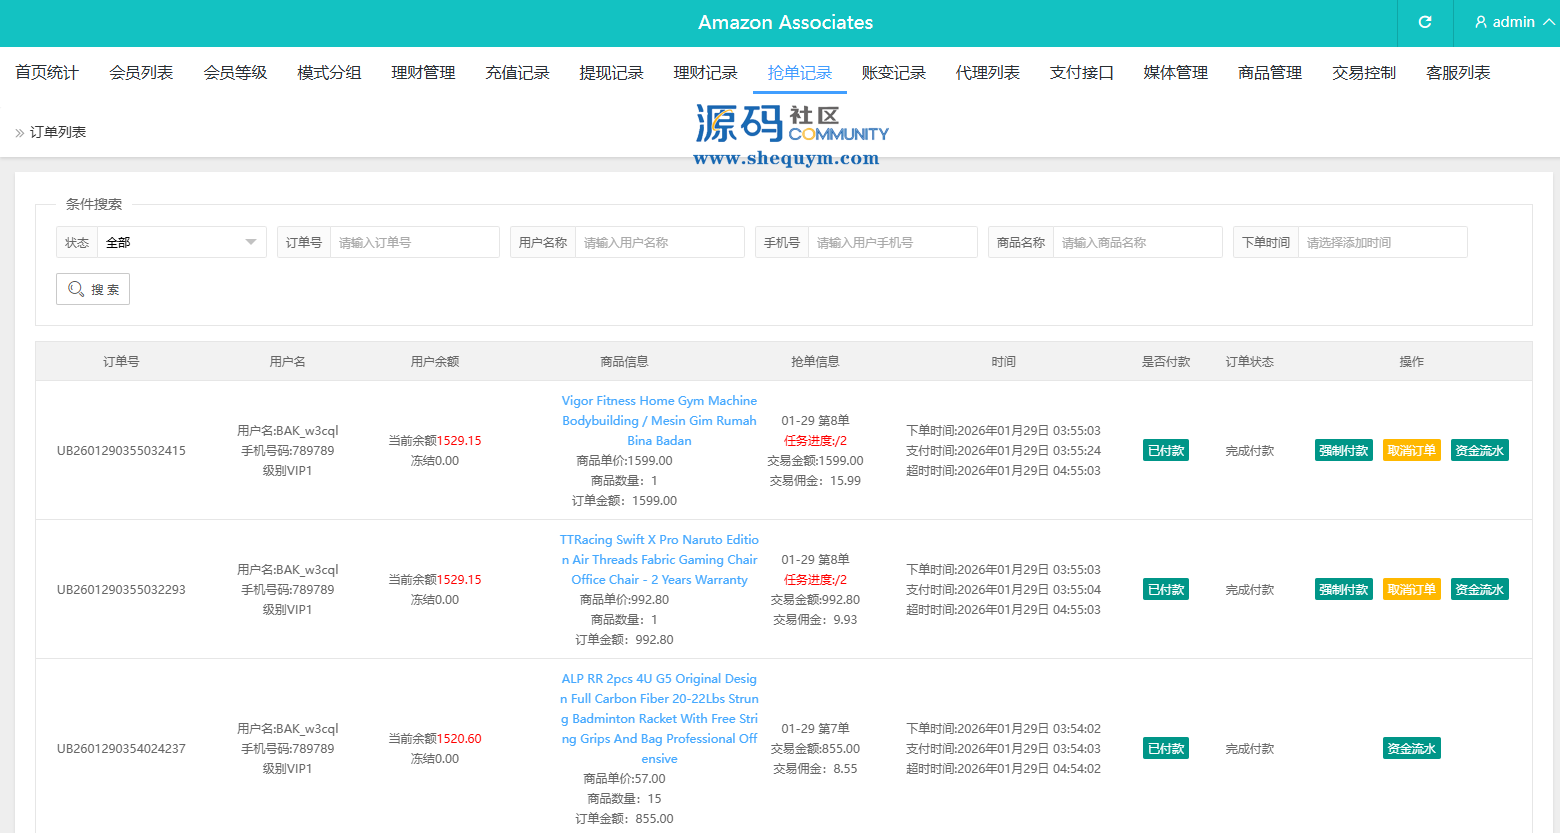Click 取消订单 on the second order

(x=1411, y=589)
